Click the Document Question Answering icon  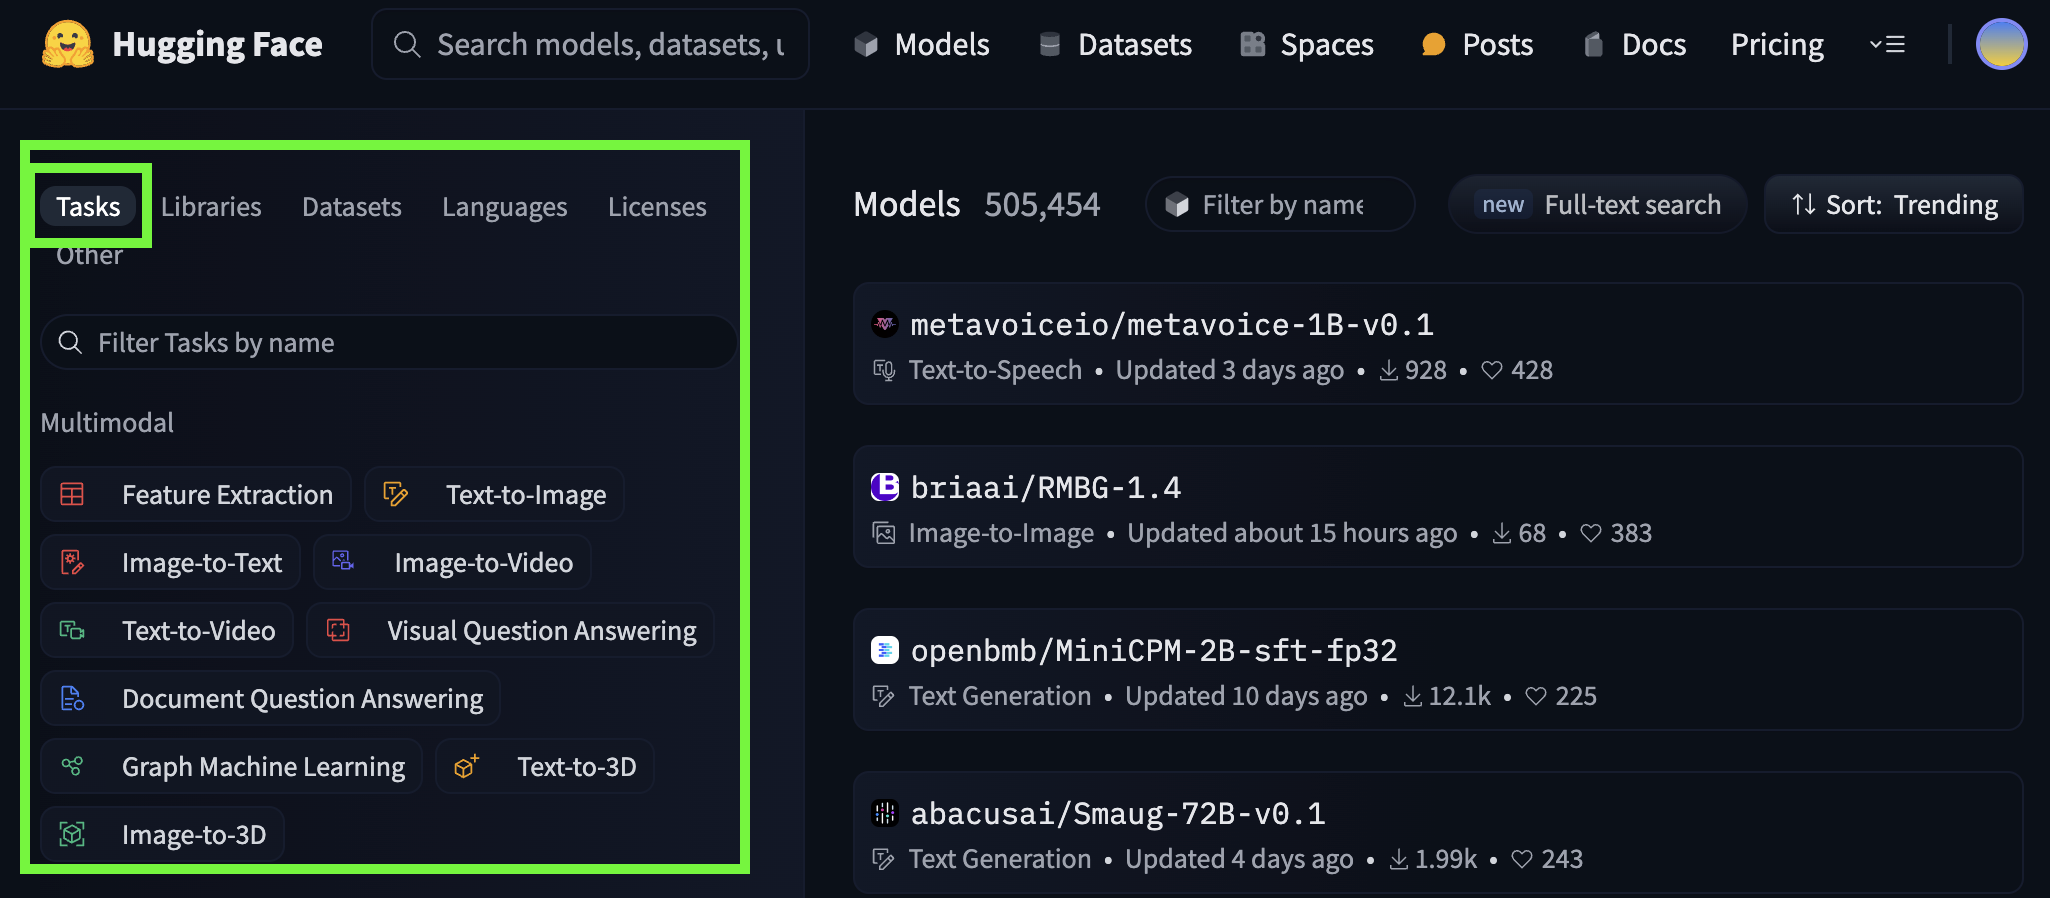pyautogui.click(x=72, y=698)
